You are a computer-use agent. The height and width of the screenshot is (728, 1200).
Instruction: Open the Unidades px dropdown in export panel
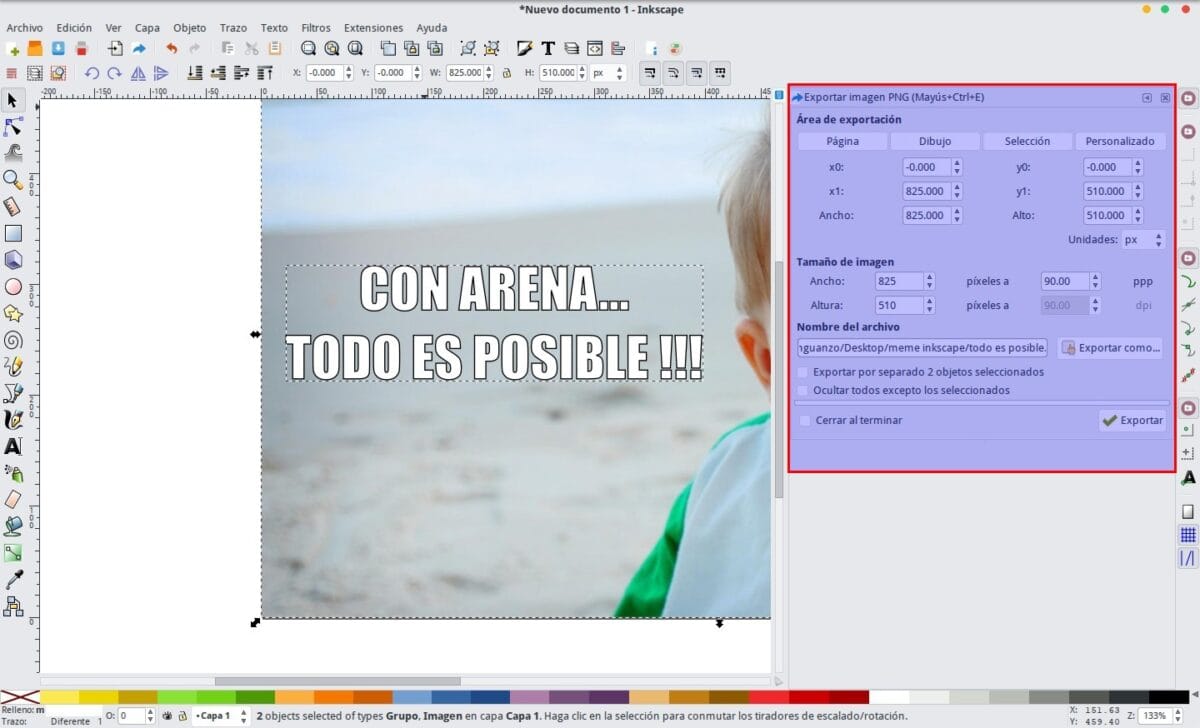1143,240
